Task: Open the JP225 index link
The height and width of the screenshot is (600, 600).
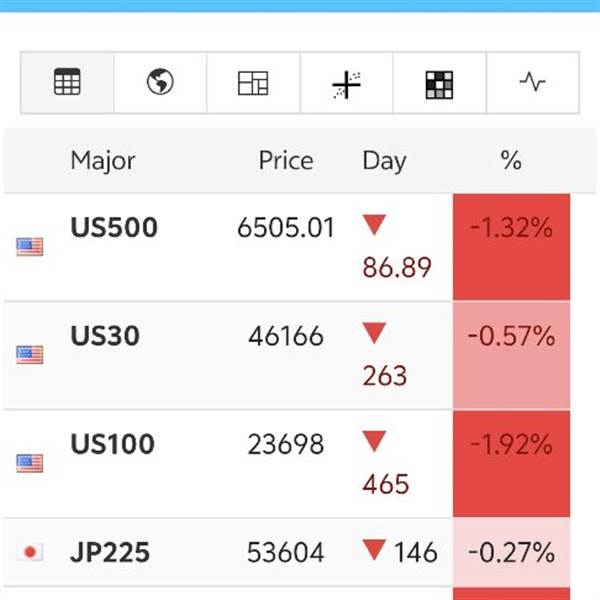Action: pos(108,552)
